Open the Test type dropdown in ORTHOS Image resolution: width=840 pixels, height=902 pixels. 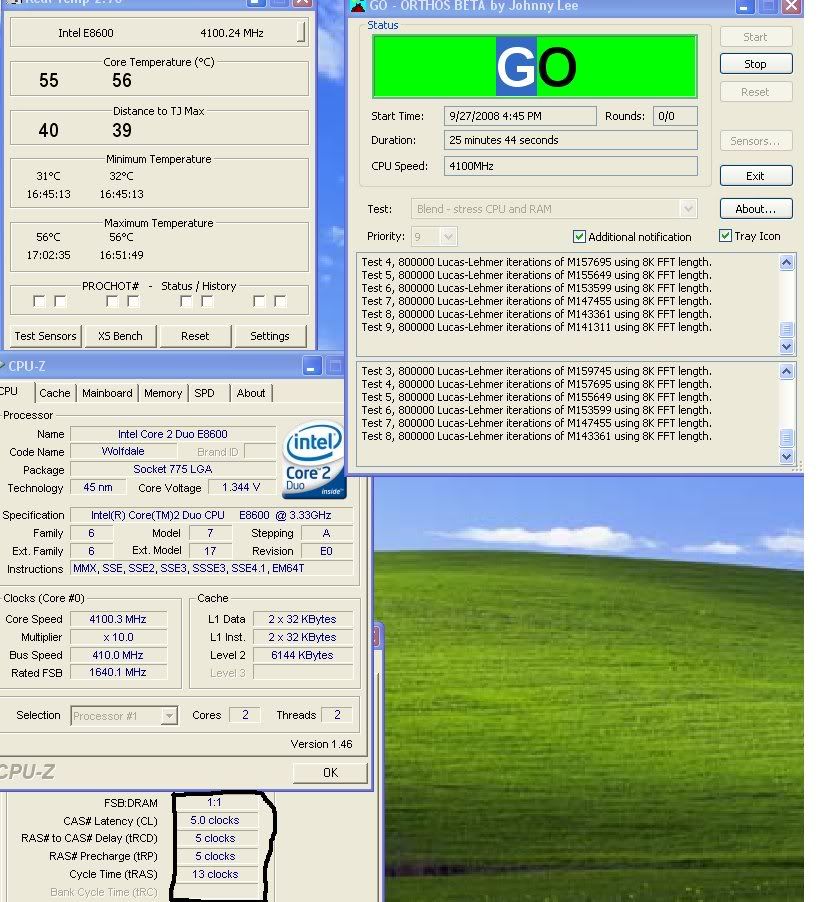pyautogui.click(x=688, y=209)
